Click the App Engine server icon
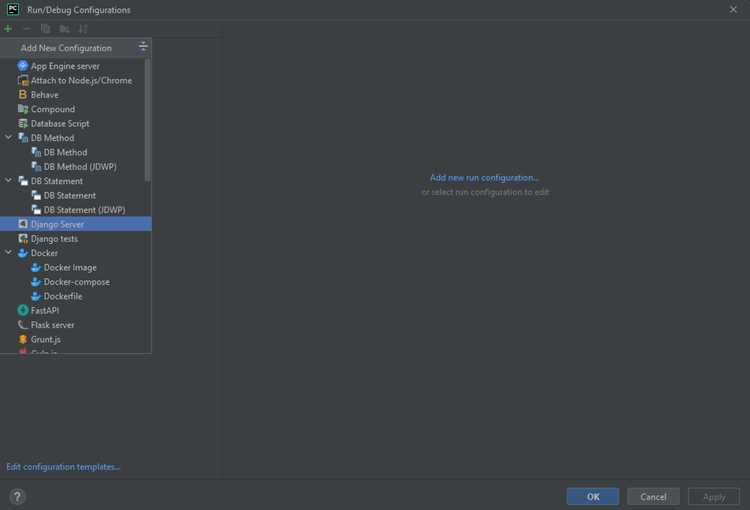750x510 pixels. tap(22, 66)
